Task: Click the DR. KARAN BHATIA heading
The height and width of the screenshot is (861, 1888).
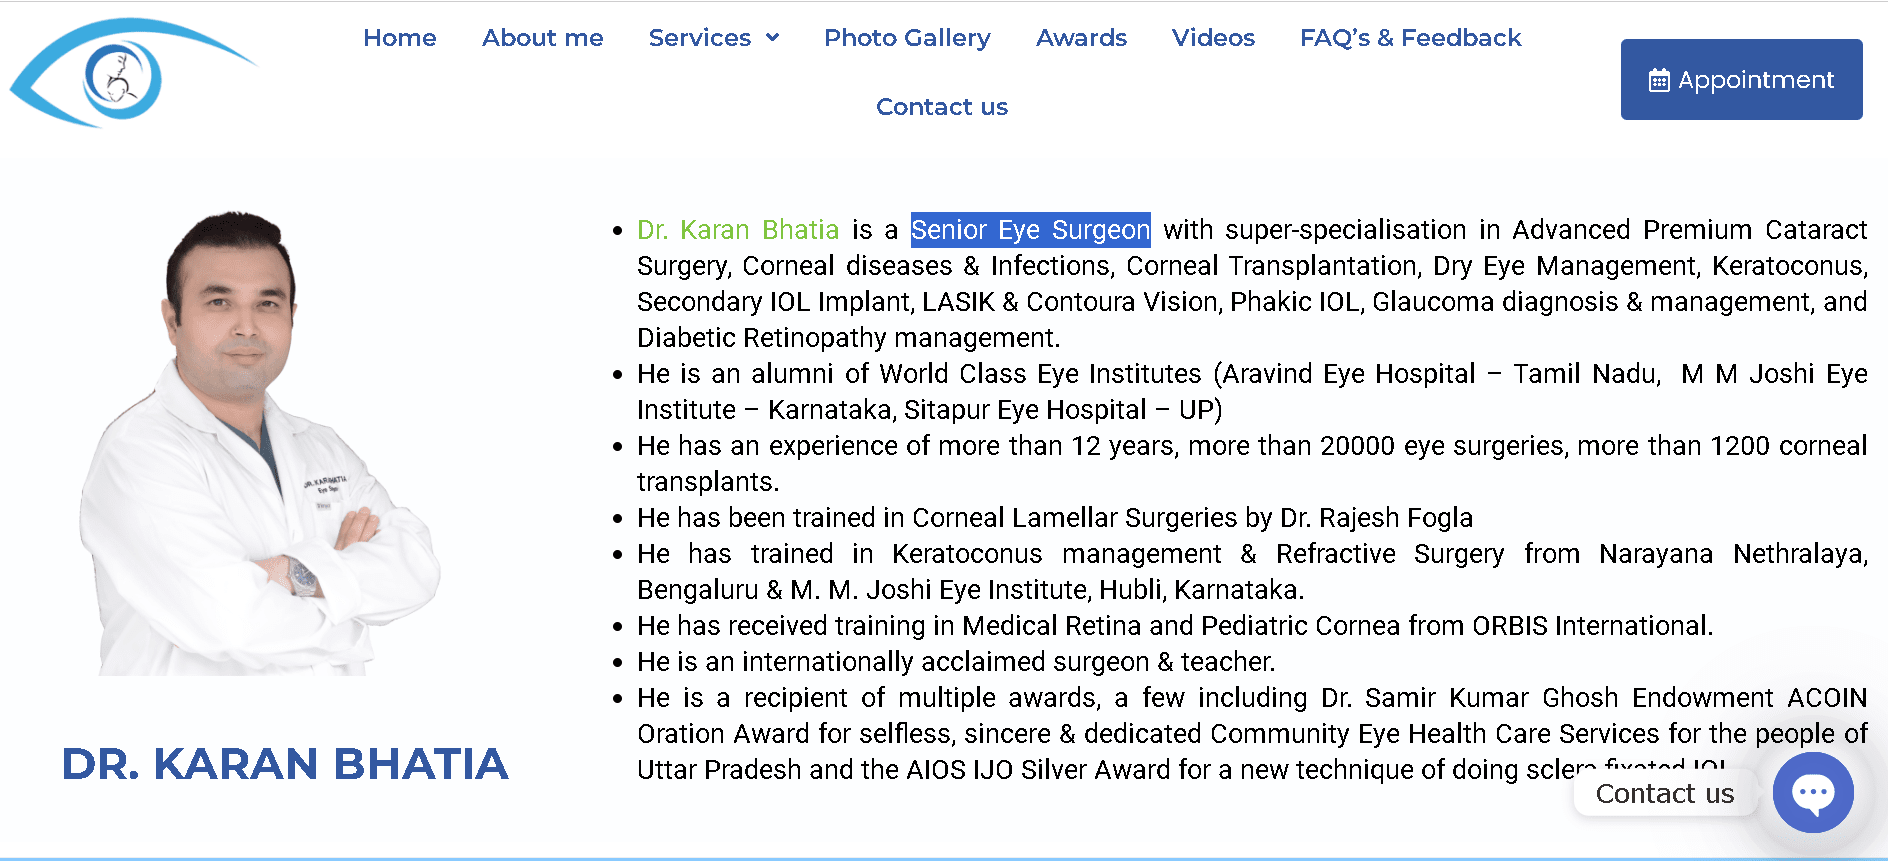Action: tap(285, 764)
